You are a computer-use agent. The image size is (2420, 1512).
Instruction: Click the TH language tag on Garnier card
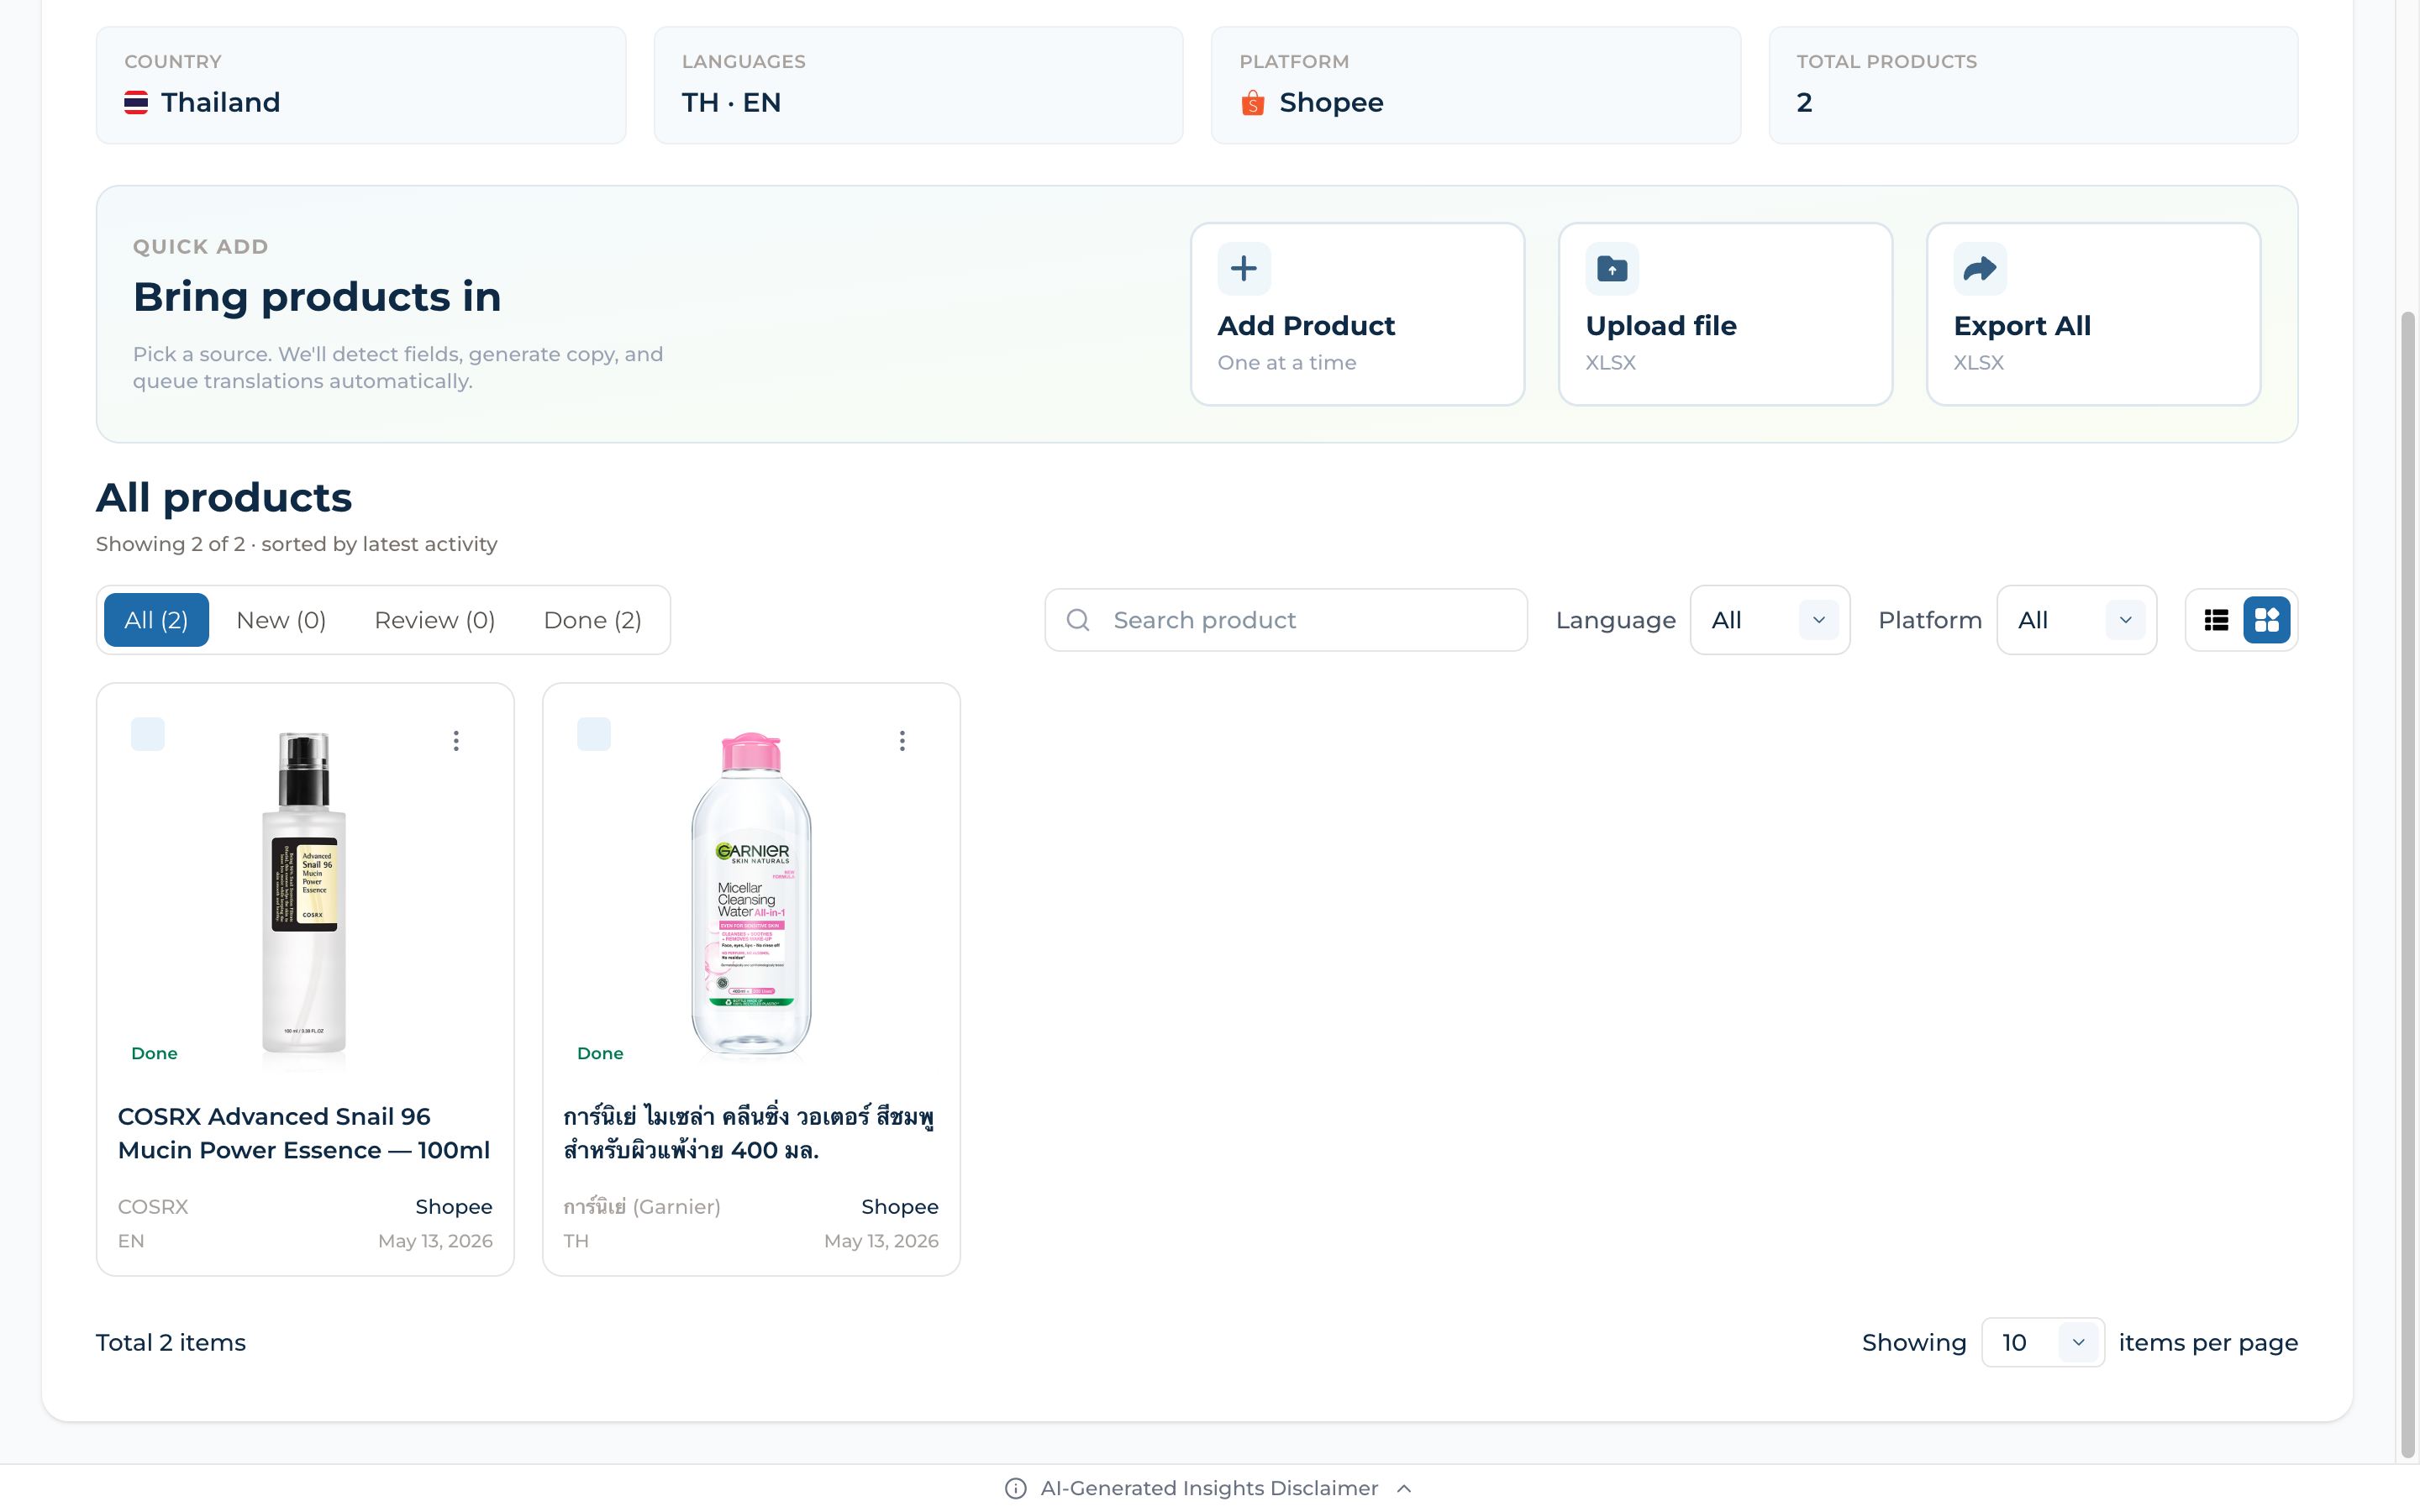(576, 1241)
